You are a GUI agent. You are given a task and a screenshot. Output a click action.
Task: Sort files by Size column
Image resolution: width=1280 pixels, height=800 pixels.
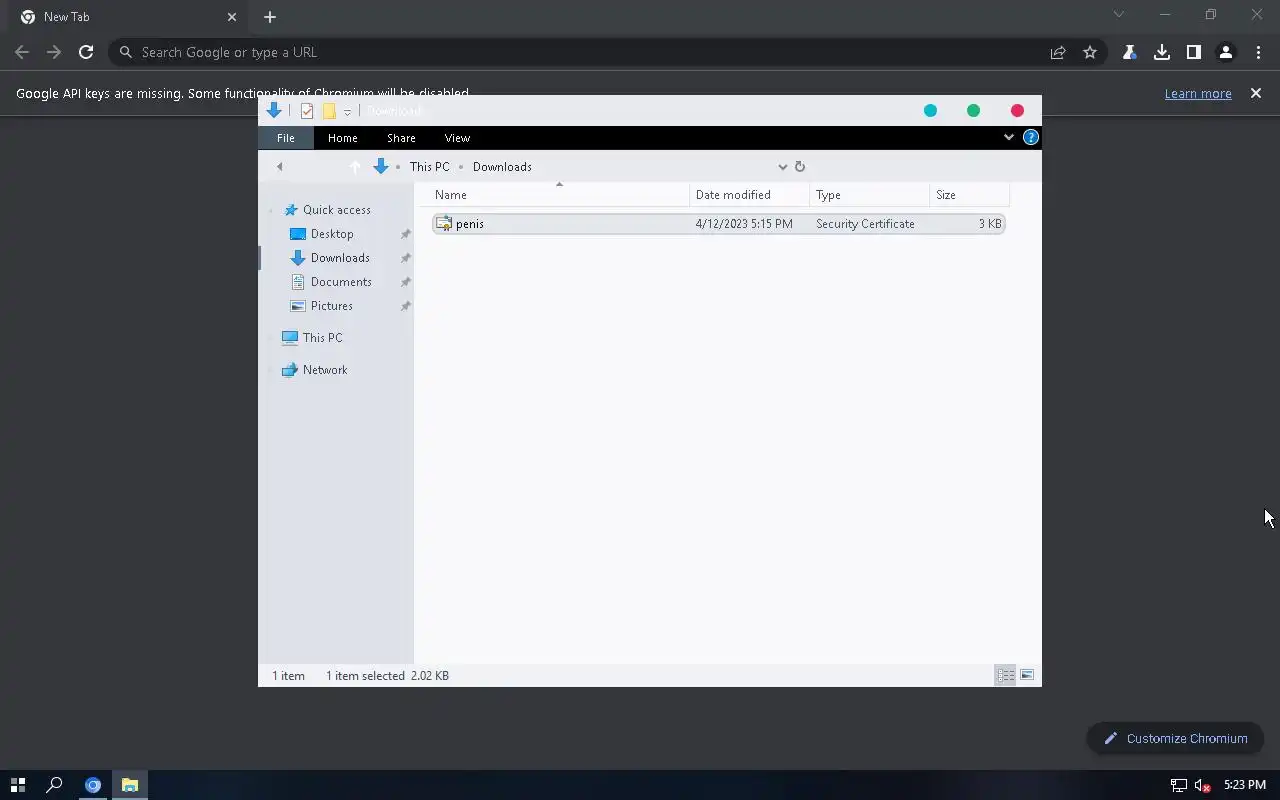[x=969, y=195]
